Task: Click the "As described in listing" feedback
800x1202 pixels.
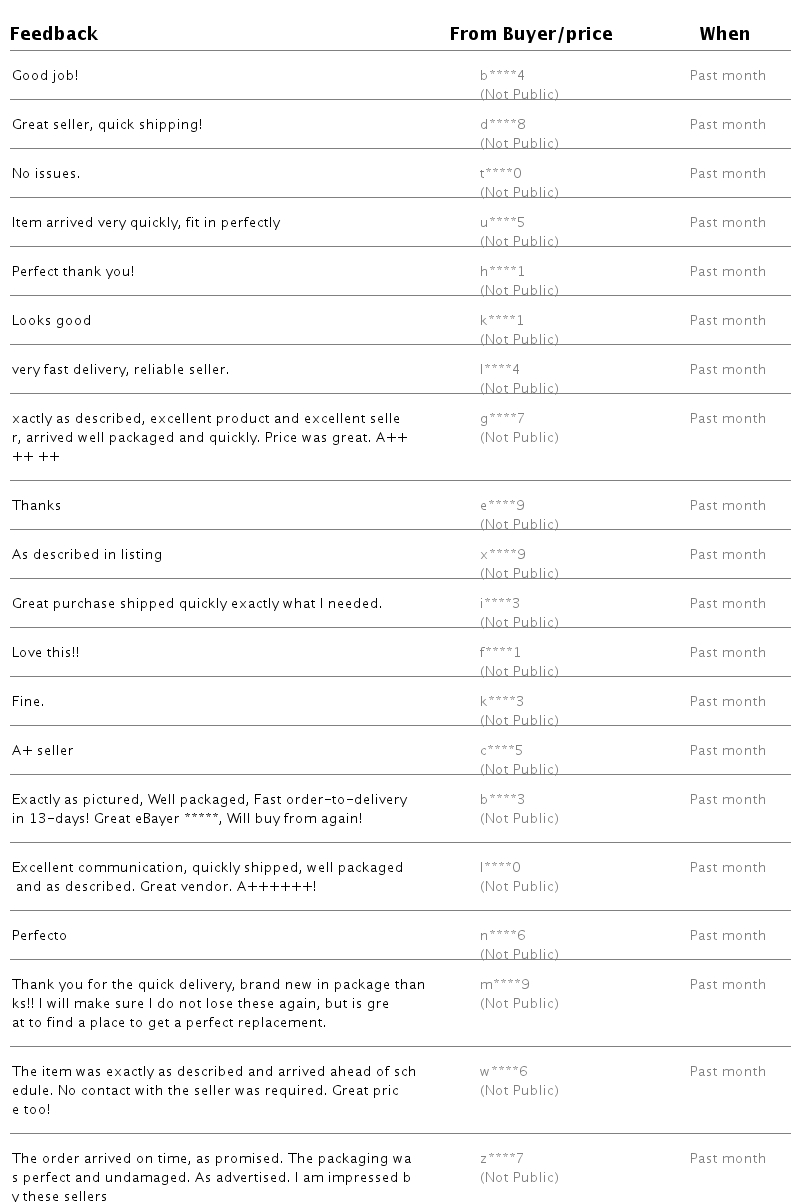Action: (87, 554)
